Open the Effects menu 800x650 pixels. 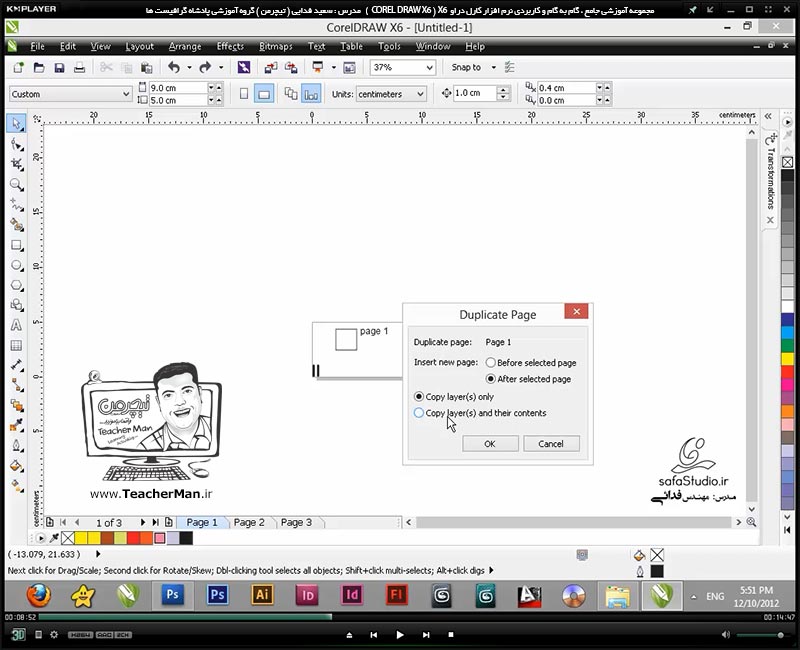[x=230, y=46]
